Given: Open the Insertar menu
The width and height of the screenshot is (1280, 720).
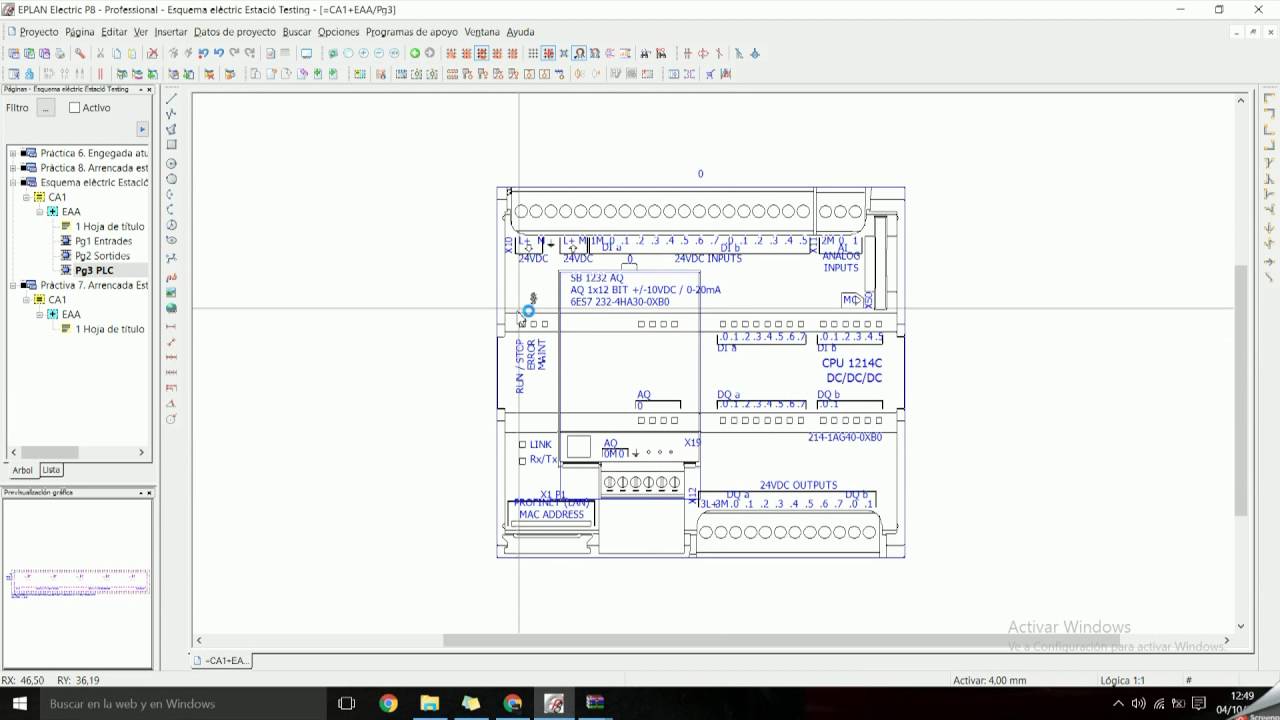Looking at the screenshot, I should tap(171, 32).
